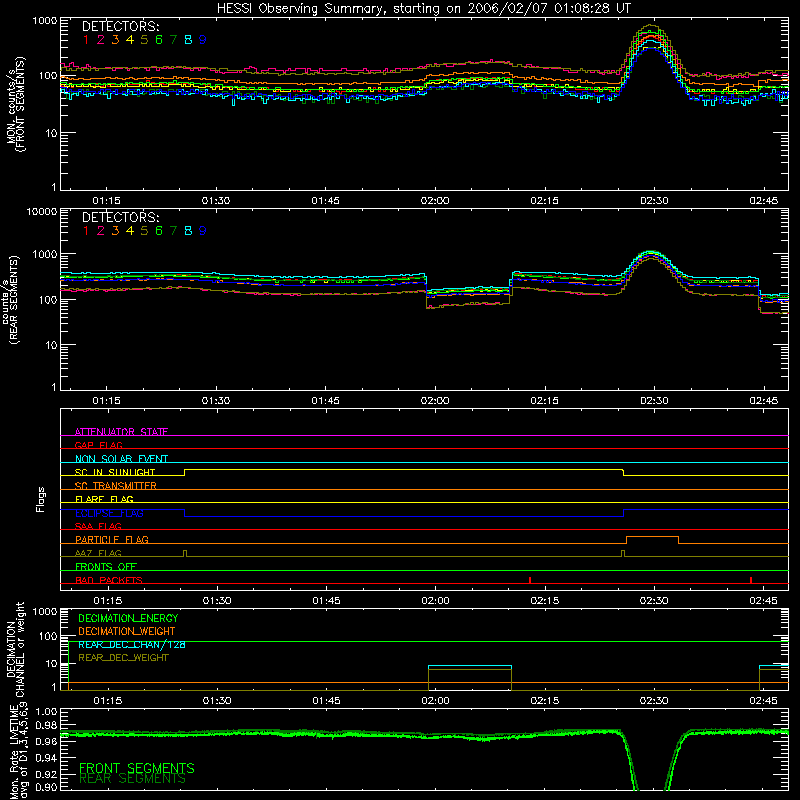Screen dimensions: 800x800
Task: Click '01:30' time label under the flags plot
Action: [x=217, y=601]
